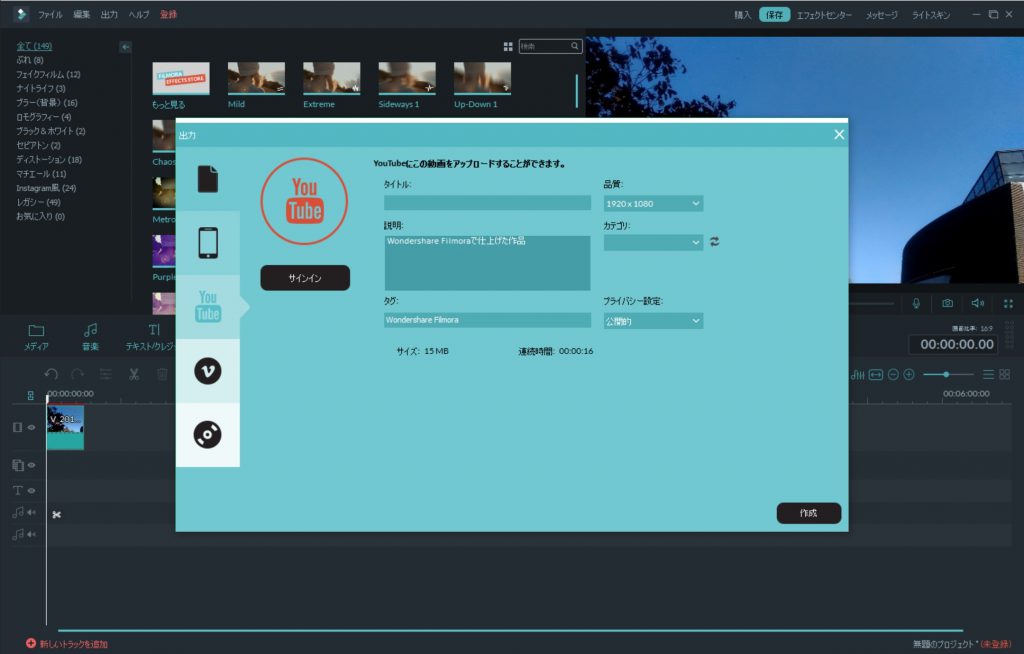Click 購入 purchase link in top bar
Image resolution: width=1024 pixels, height=654 pixels.
click(x=743, y=14)
